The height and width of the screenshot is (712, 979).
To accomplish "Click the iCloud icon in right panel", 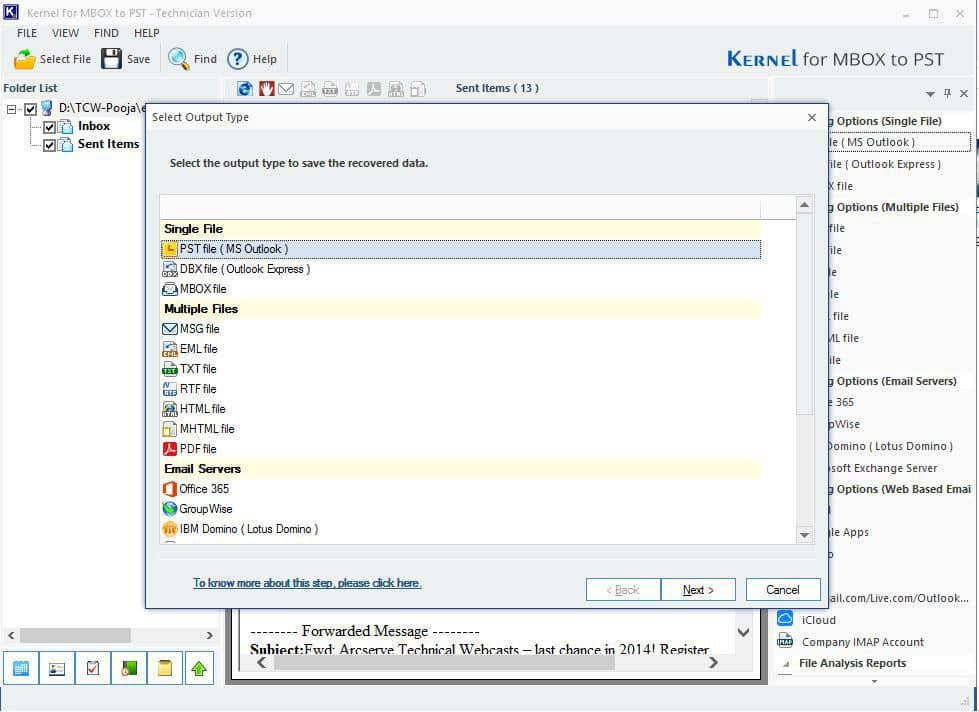I will (785, 618).
